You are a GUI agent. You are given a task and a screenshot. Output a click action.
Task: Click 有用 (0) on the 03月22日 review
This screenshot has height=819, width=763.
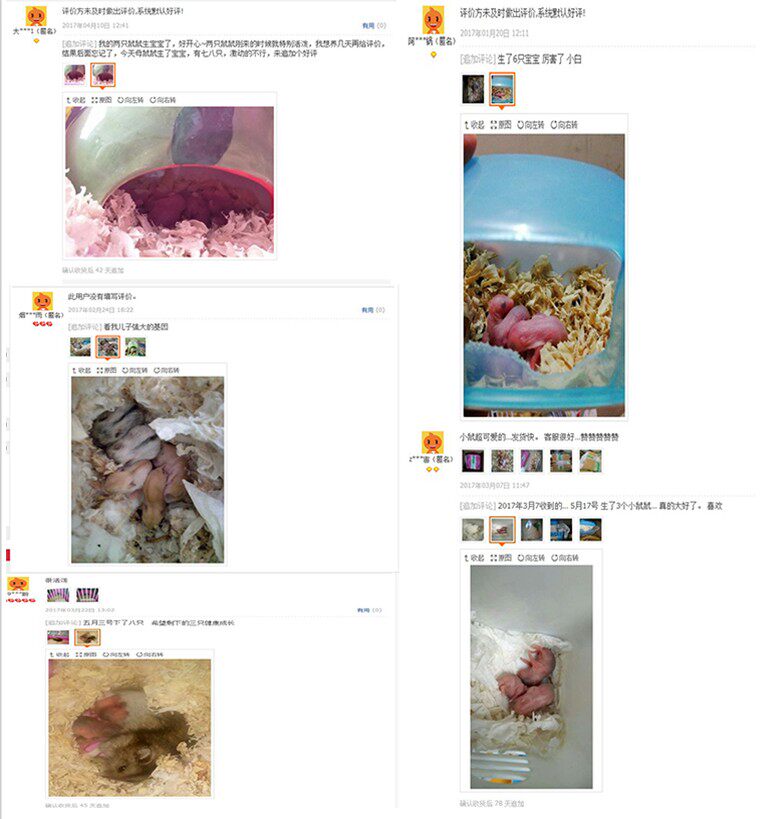tap(369, 610)
